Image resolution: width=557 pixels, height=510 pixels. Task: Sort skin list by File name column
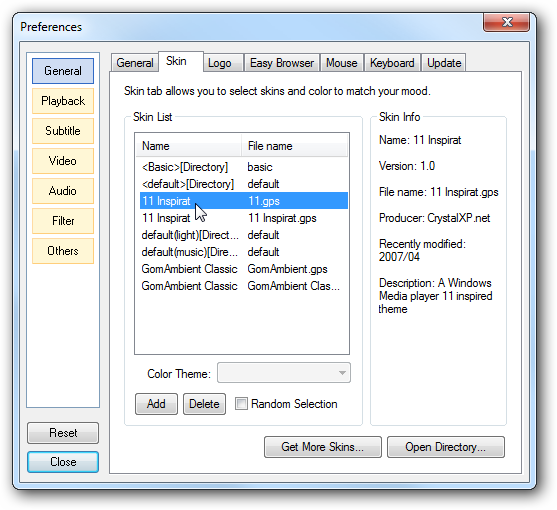point(294,146)
